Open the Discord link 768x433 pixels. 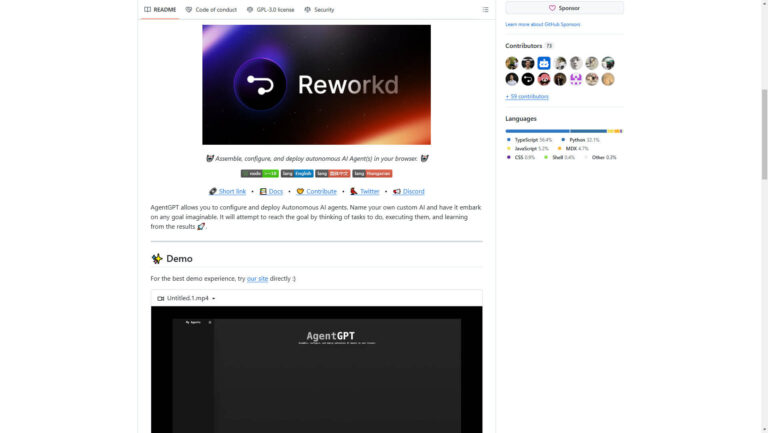(408, 192)
